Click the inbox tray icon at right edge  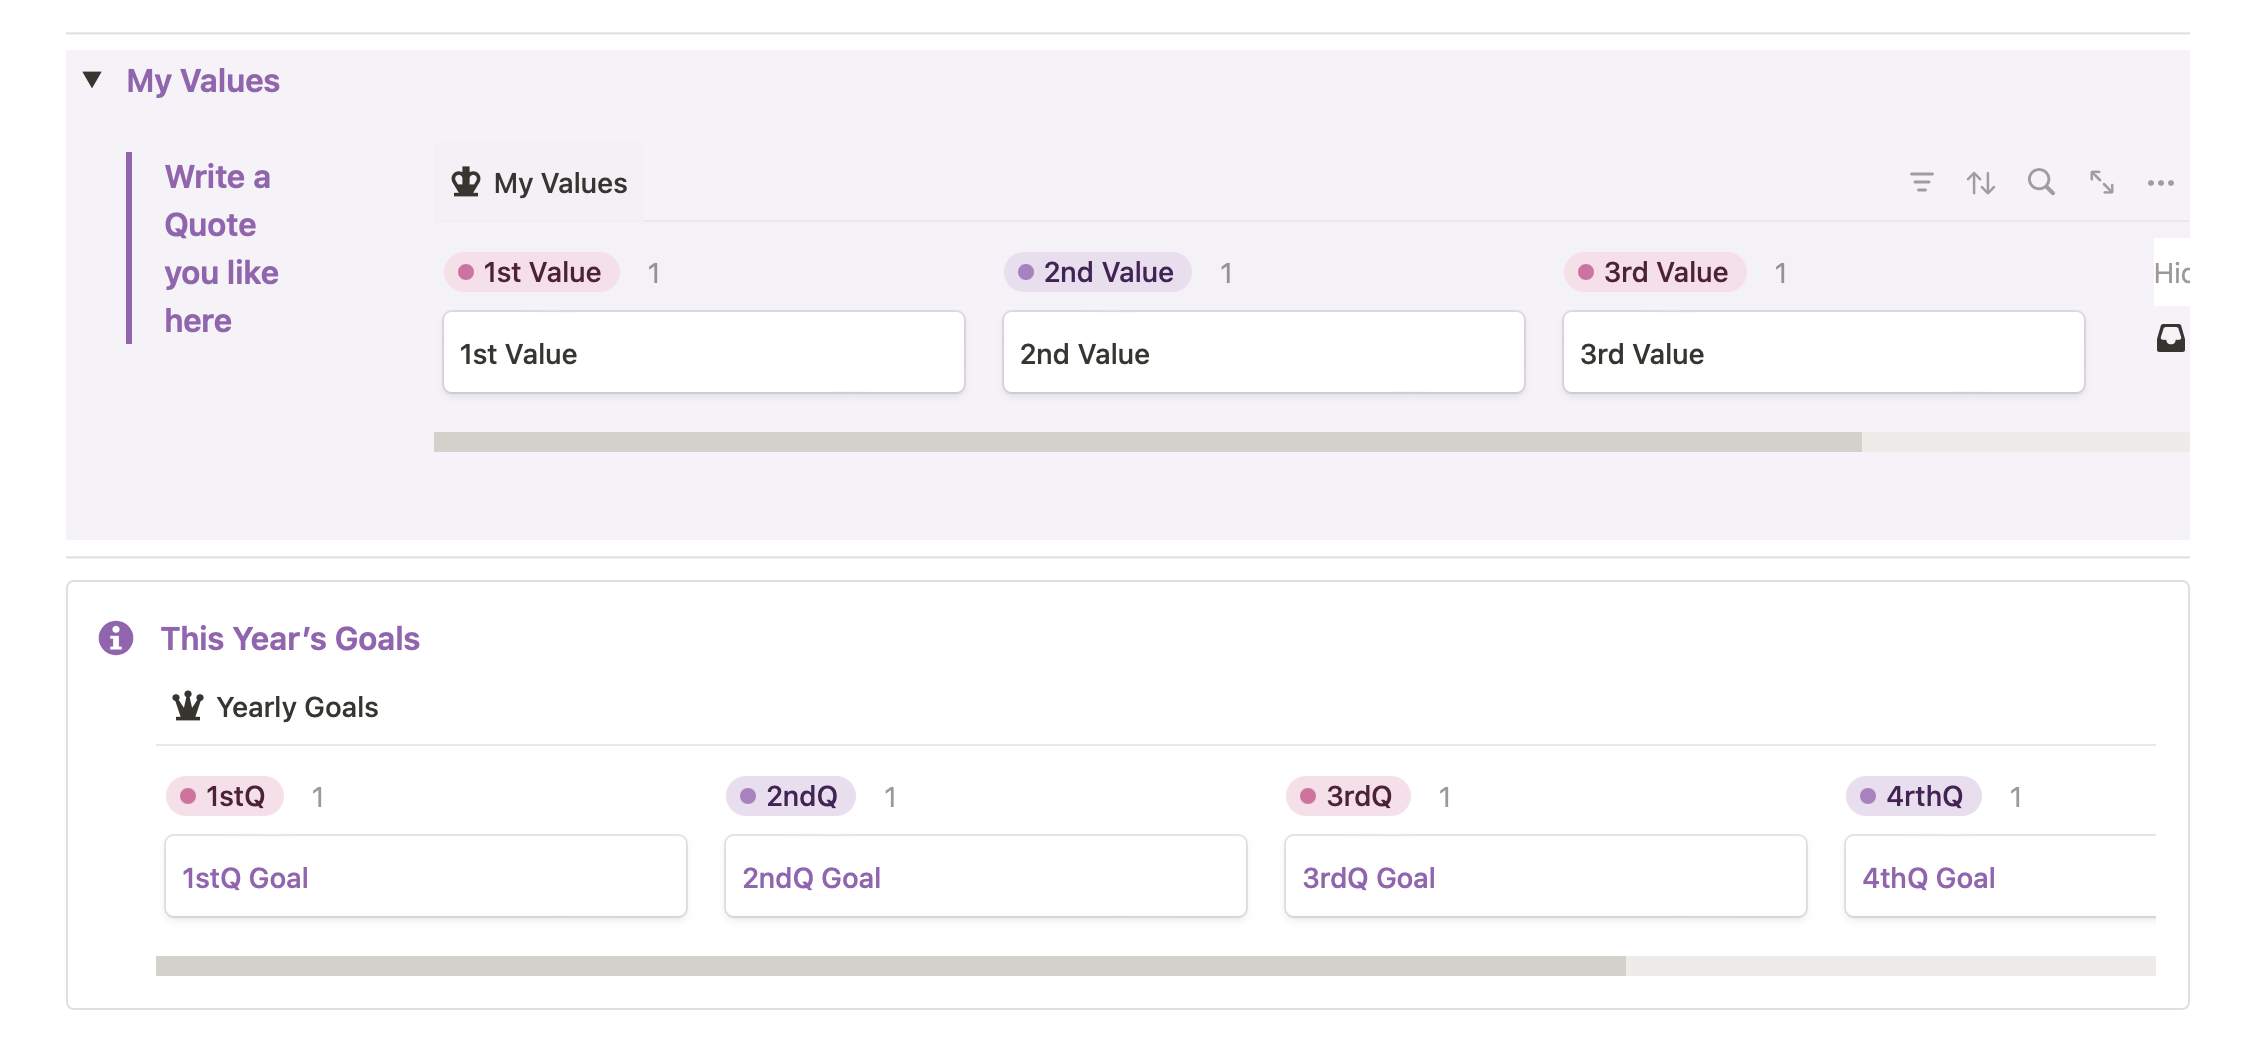(x=2170, y=338)
